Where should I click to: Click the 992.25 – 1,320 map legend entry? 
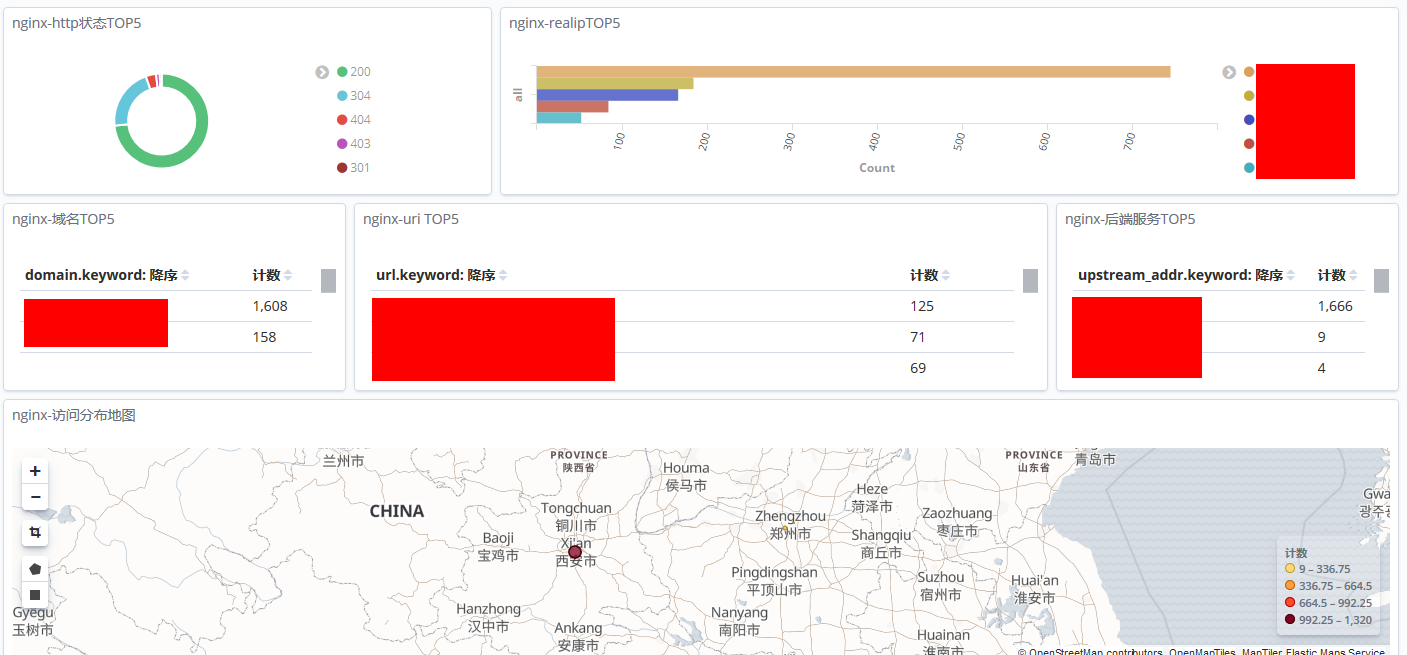tap(1328, 620)
